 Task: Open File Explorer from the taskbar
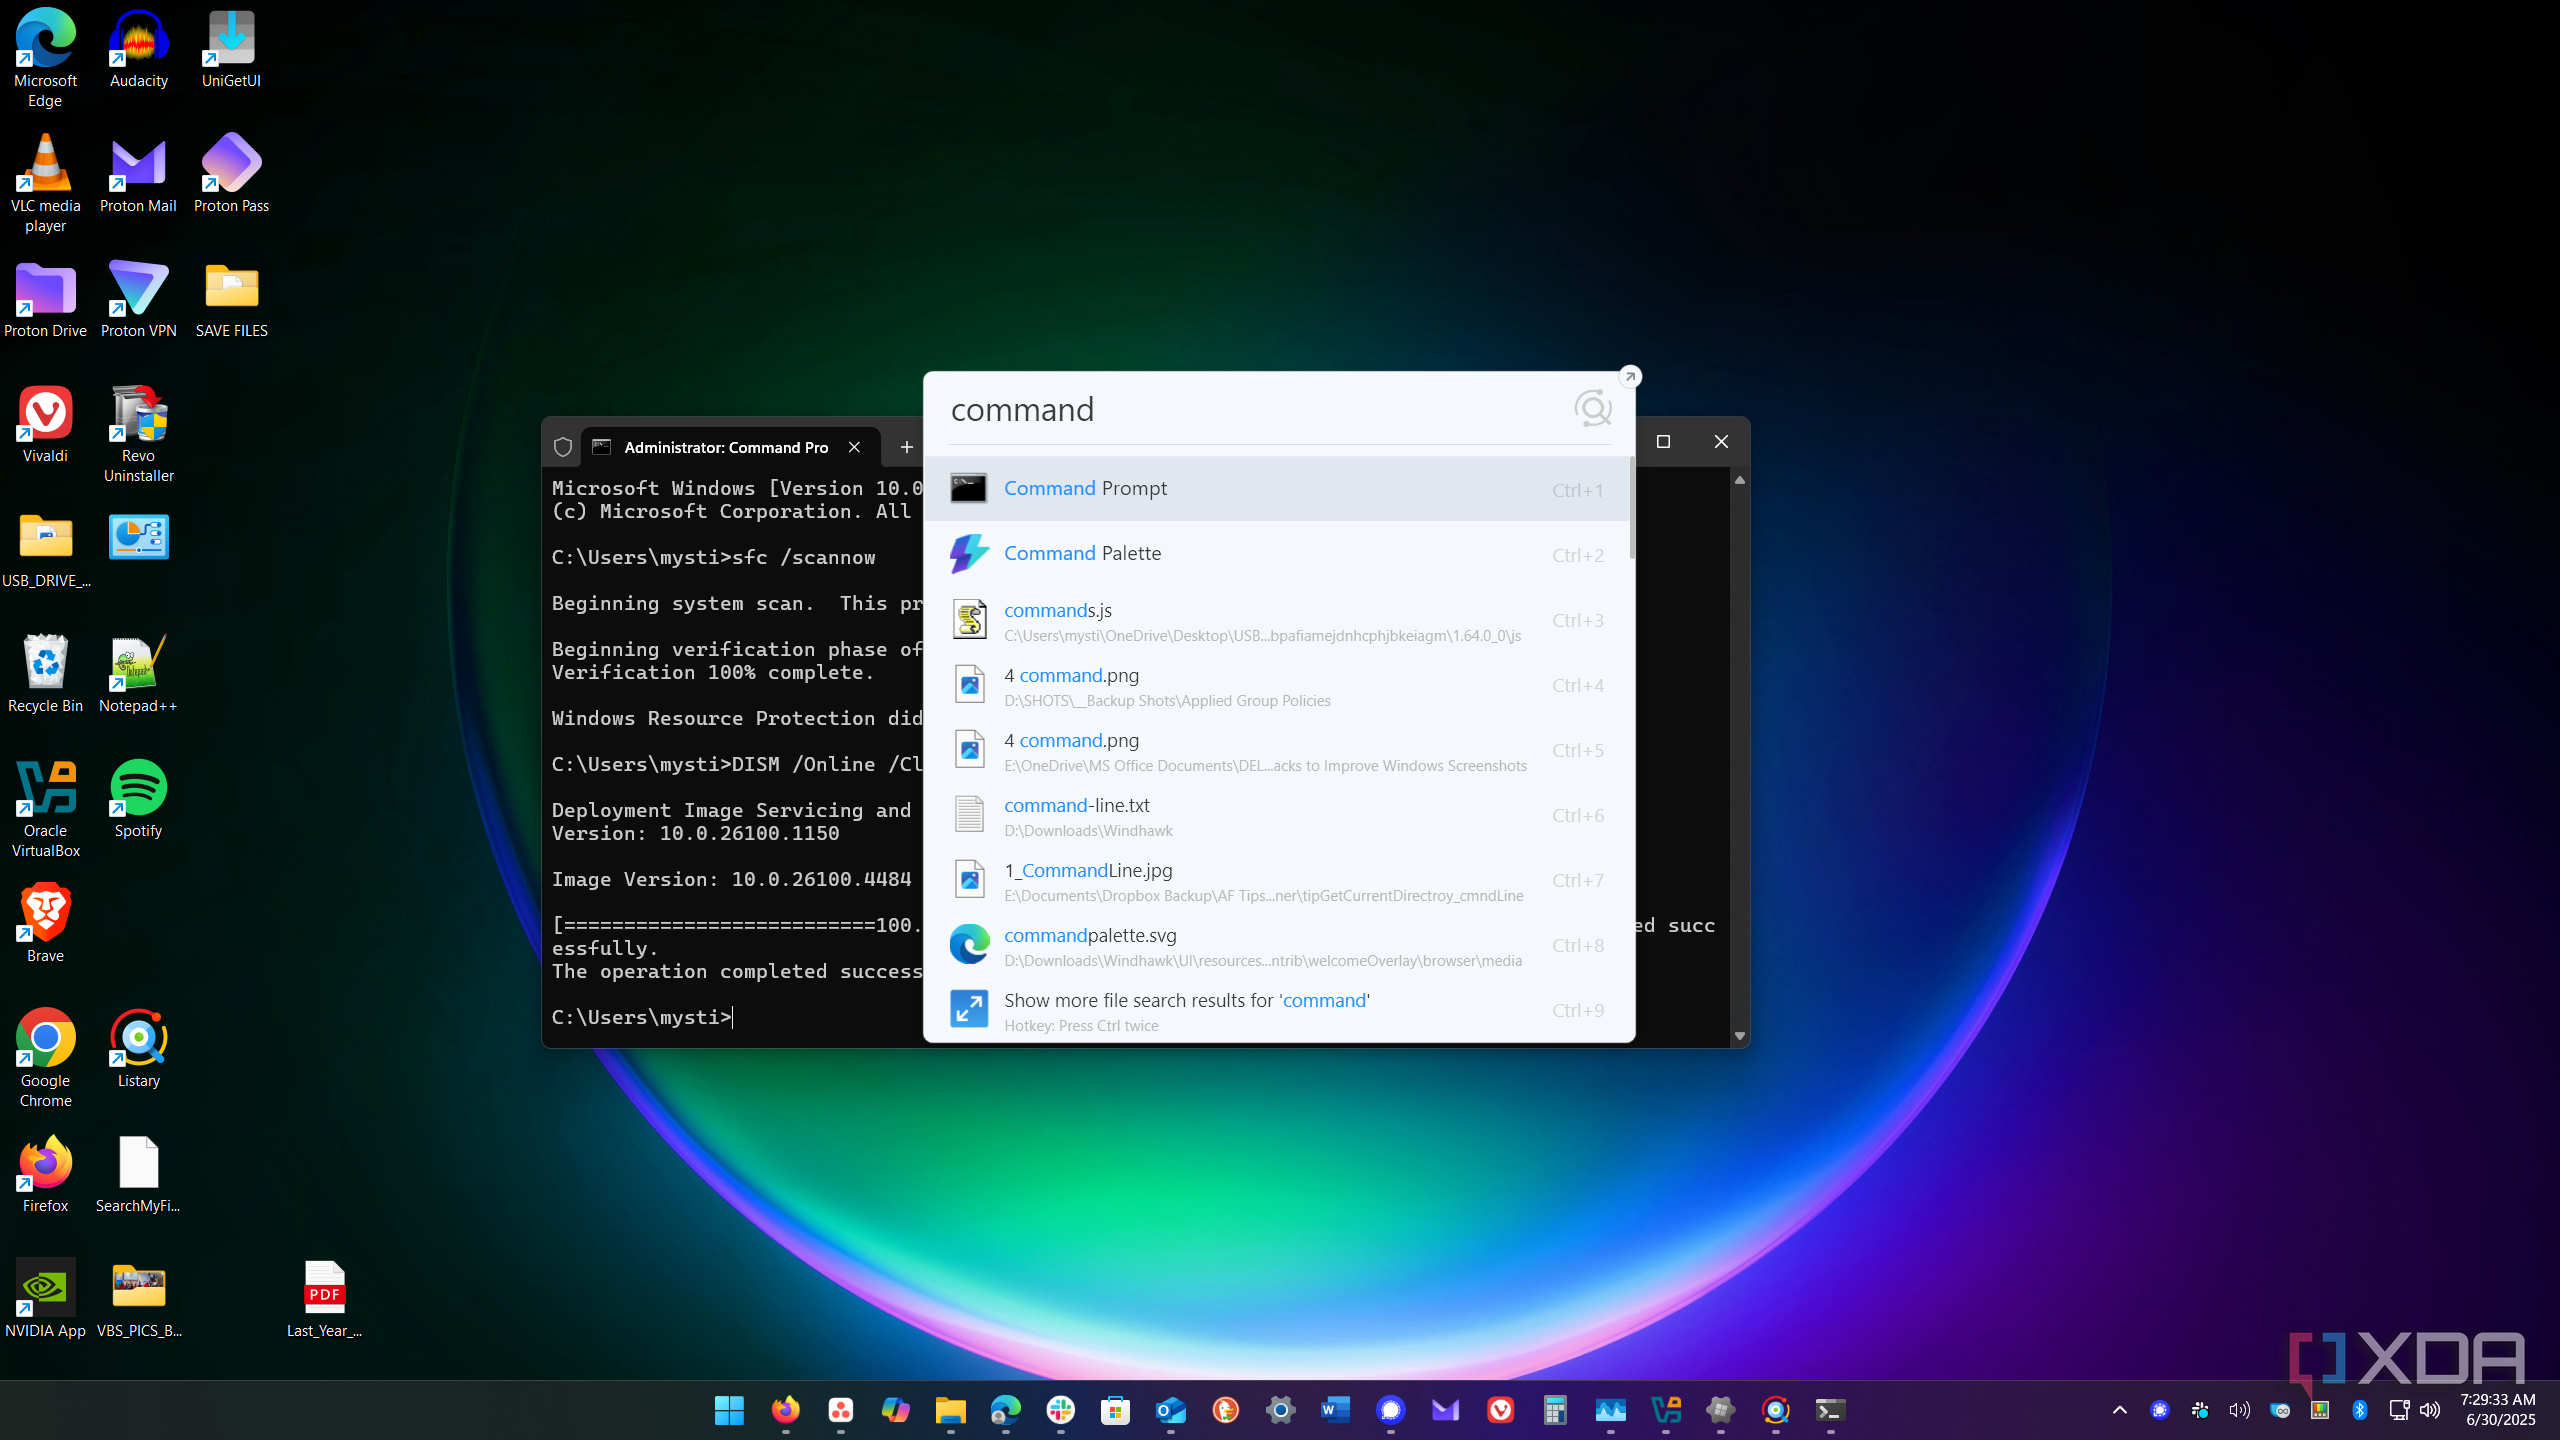[950, 1410]
